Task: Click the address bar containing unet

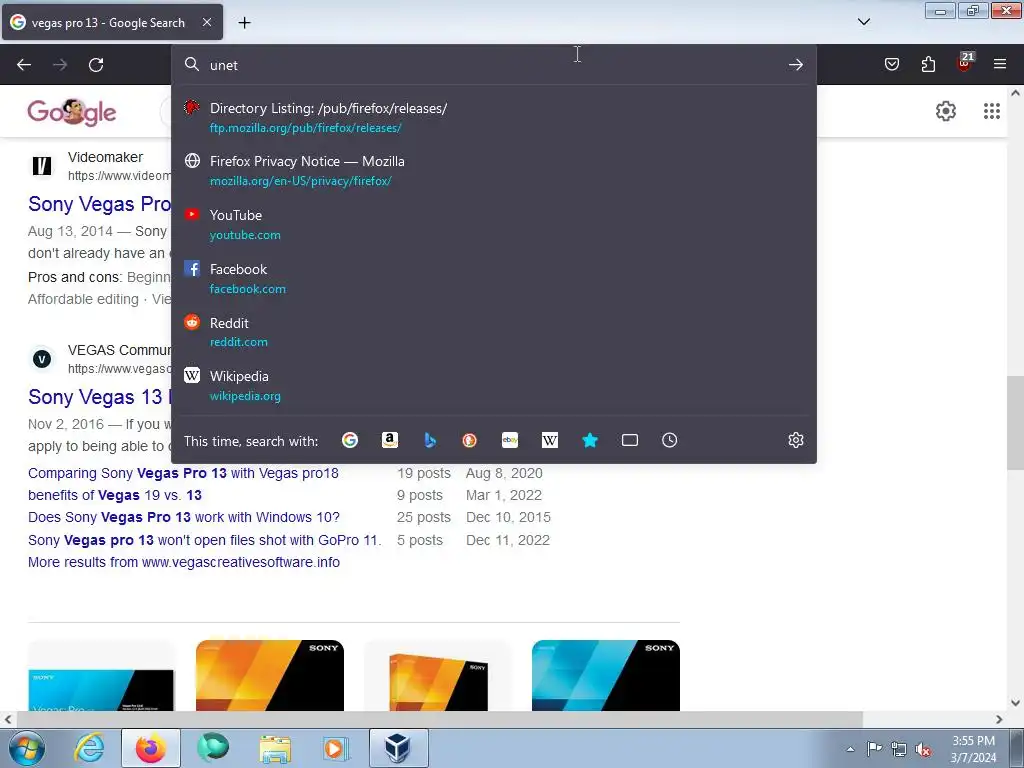Action: (494, 65)
